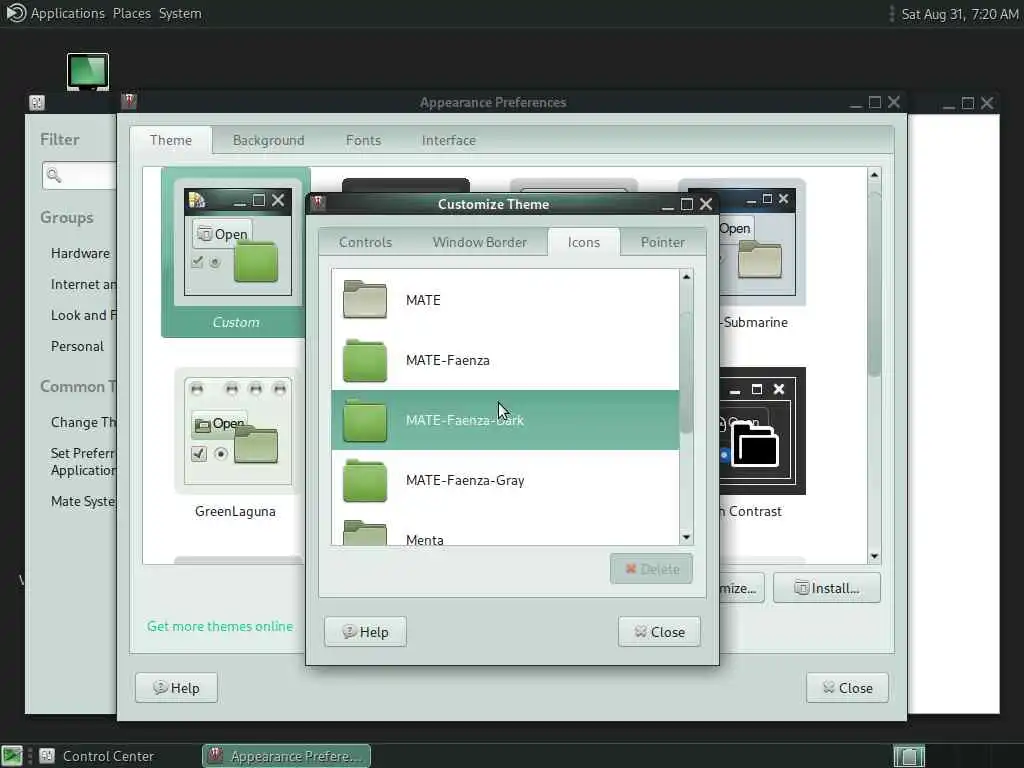Select the MATE-Faenza-Gray row text

(465, 480)
